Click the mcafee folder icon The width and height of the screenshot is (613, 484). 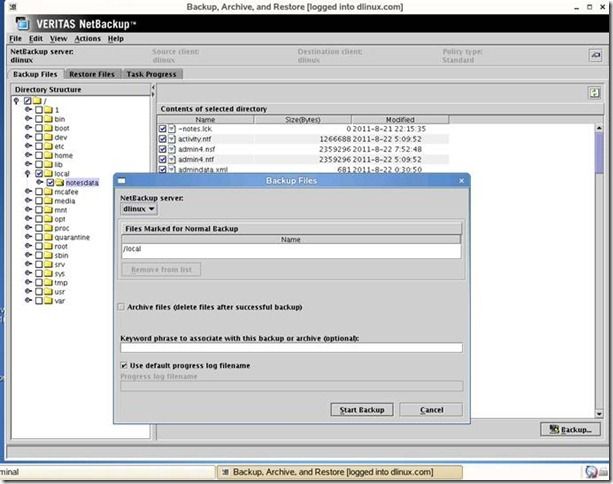point(48,192)
